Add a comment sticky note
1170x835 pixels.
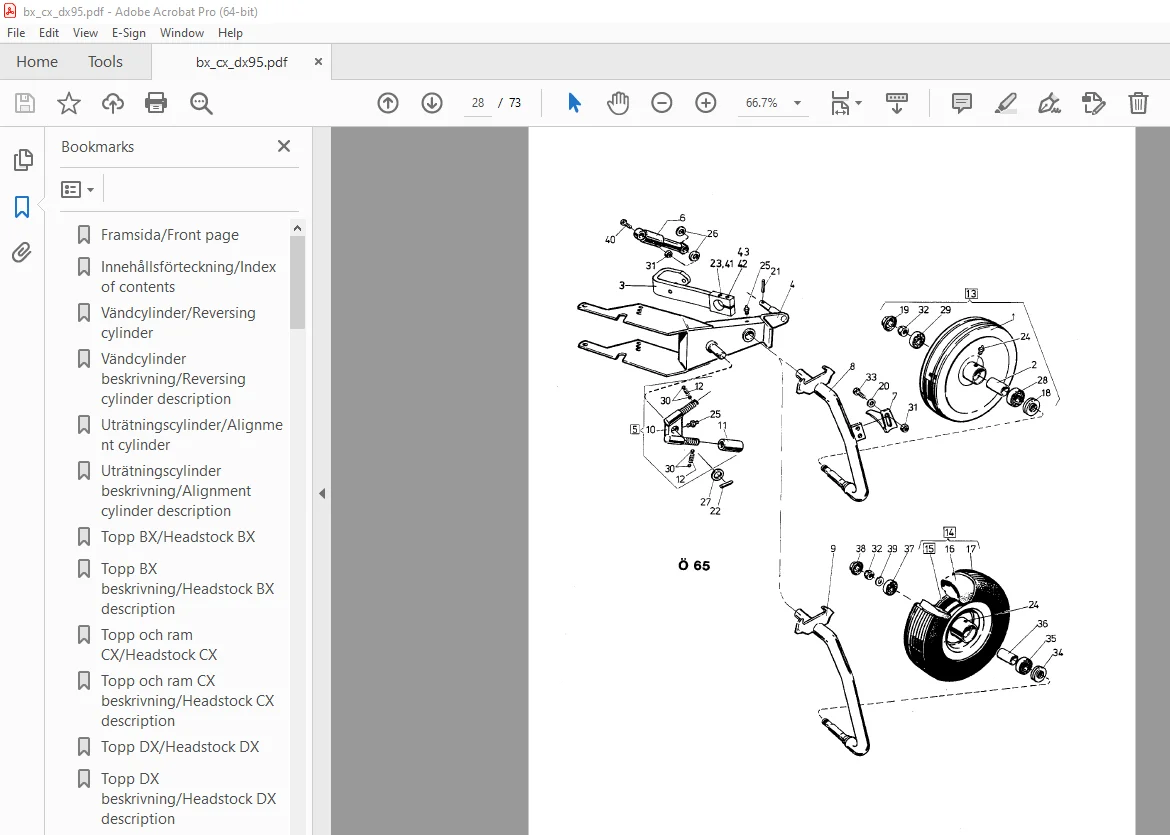click(x=962, y=103)
